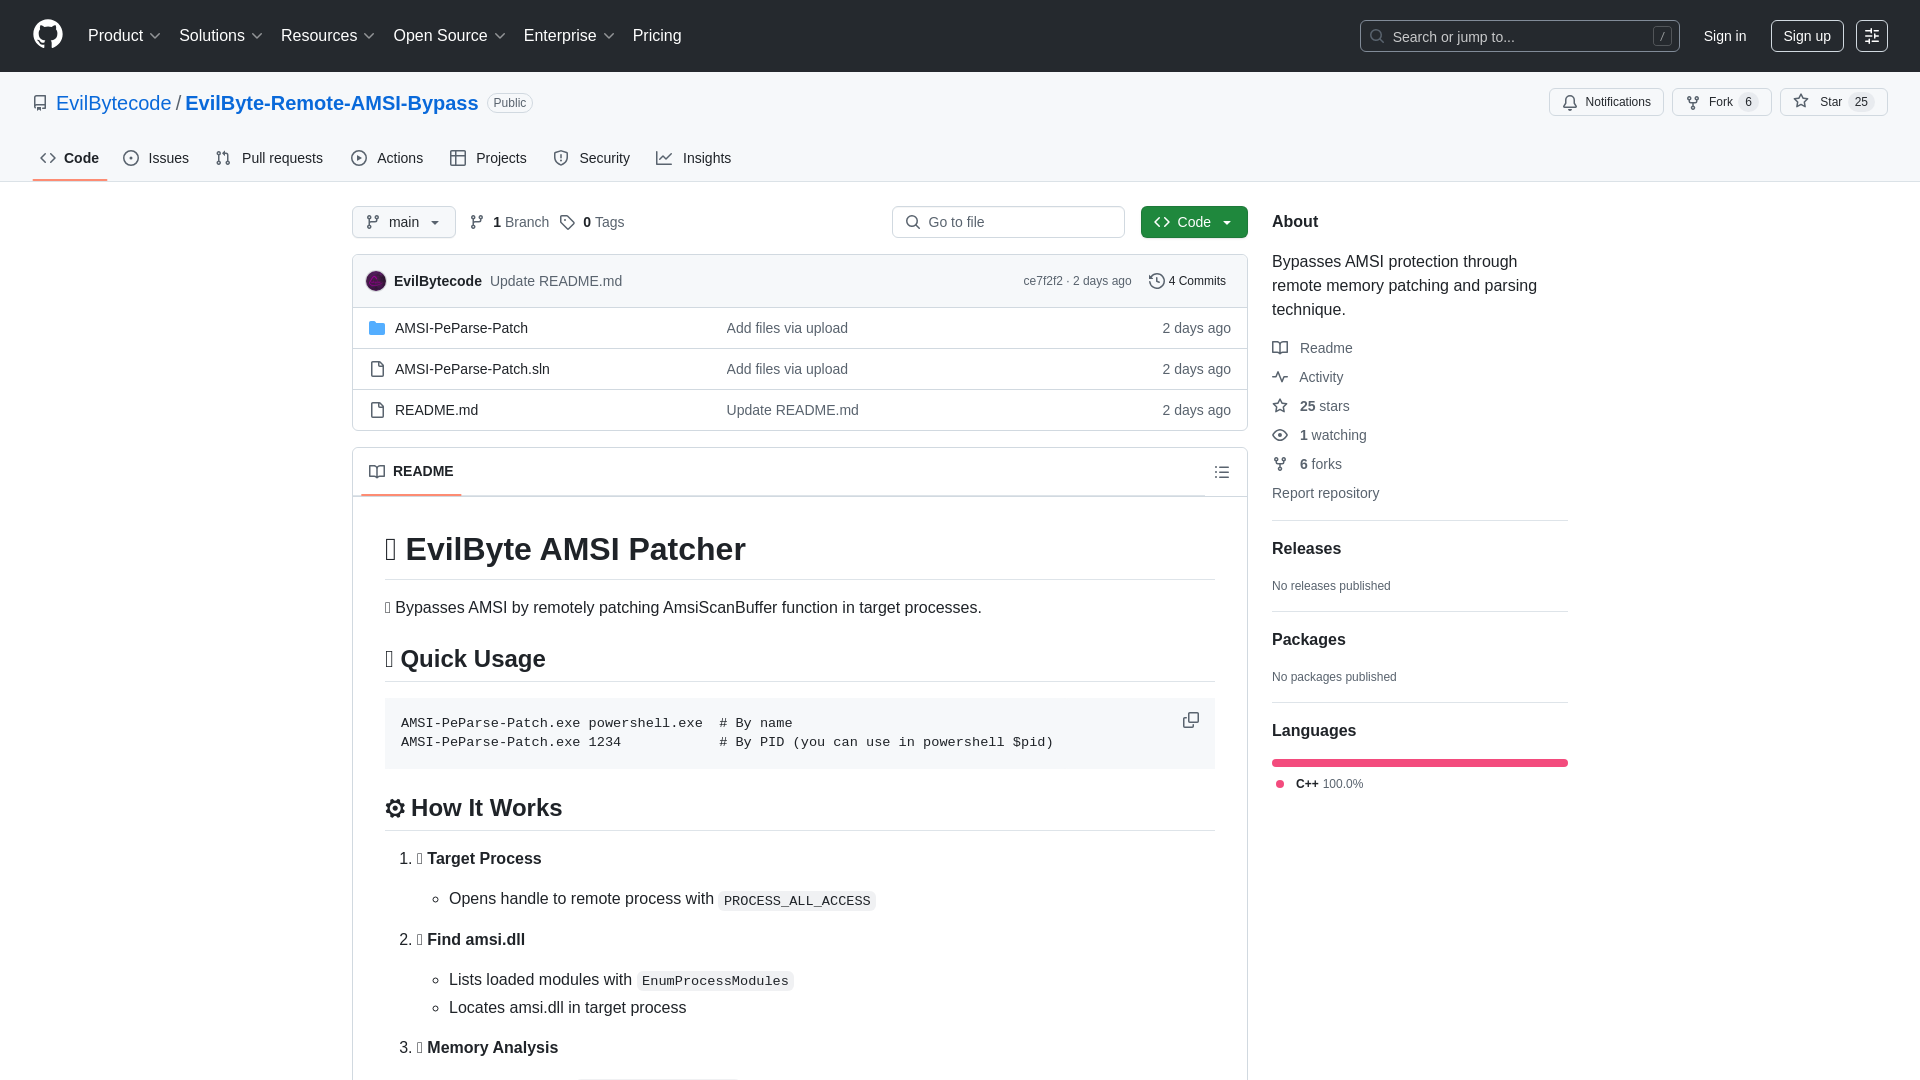The width and height of the screenshot is (1920, 1080).
Task: Switch to the Projects tab
Action: pos(488,158)
